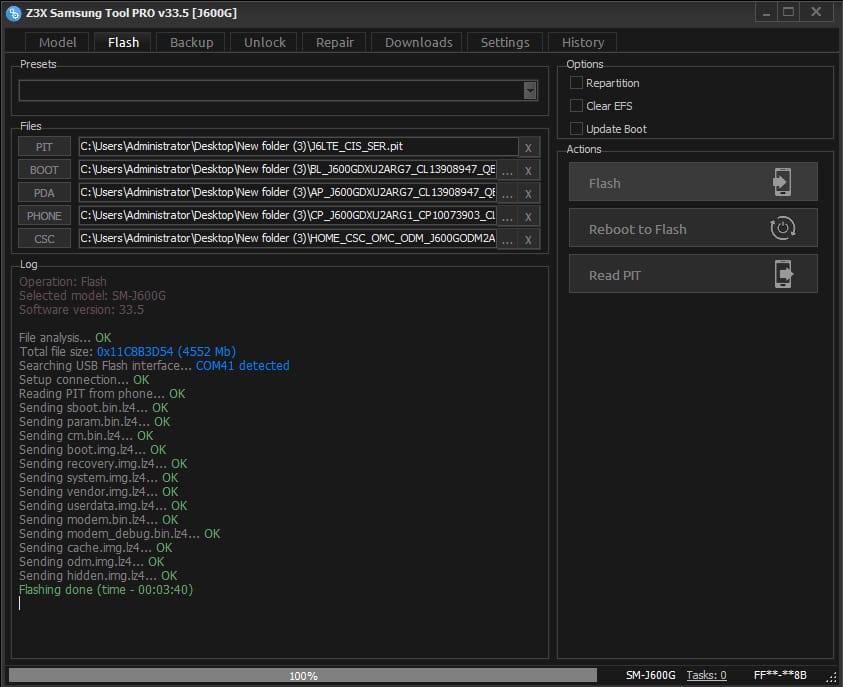
Task: Click the 'Sending userdata.img.lz4' log line
Action: pos(103,506)
